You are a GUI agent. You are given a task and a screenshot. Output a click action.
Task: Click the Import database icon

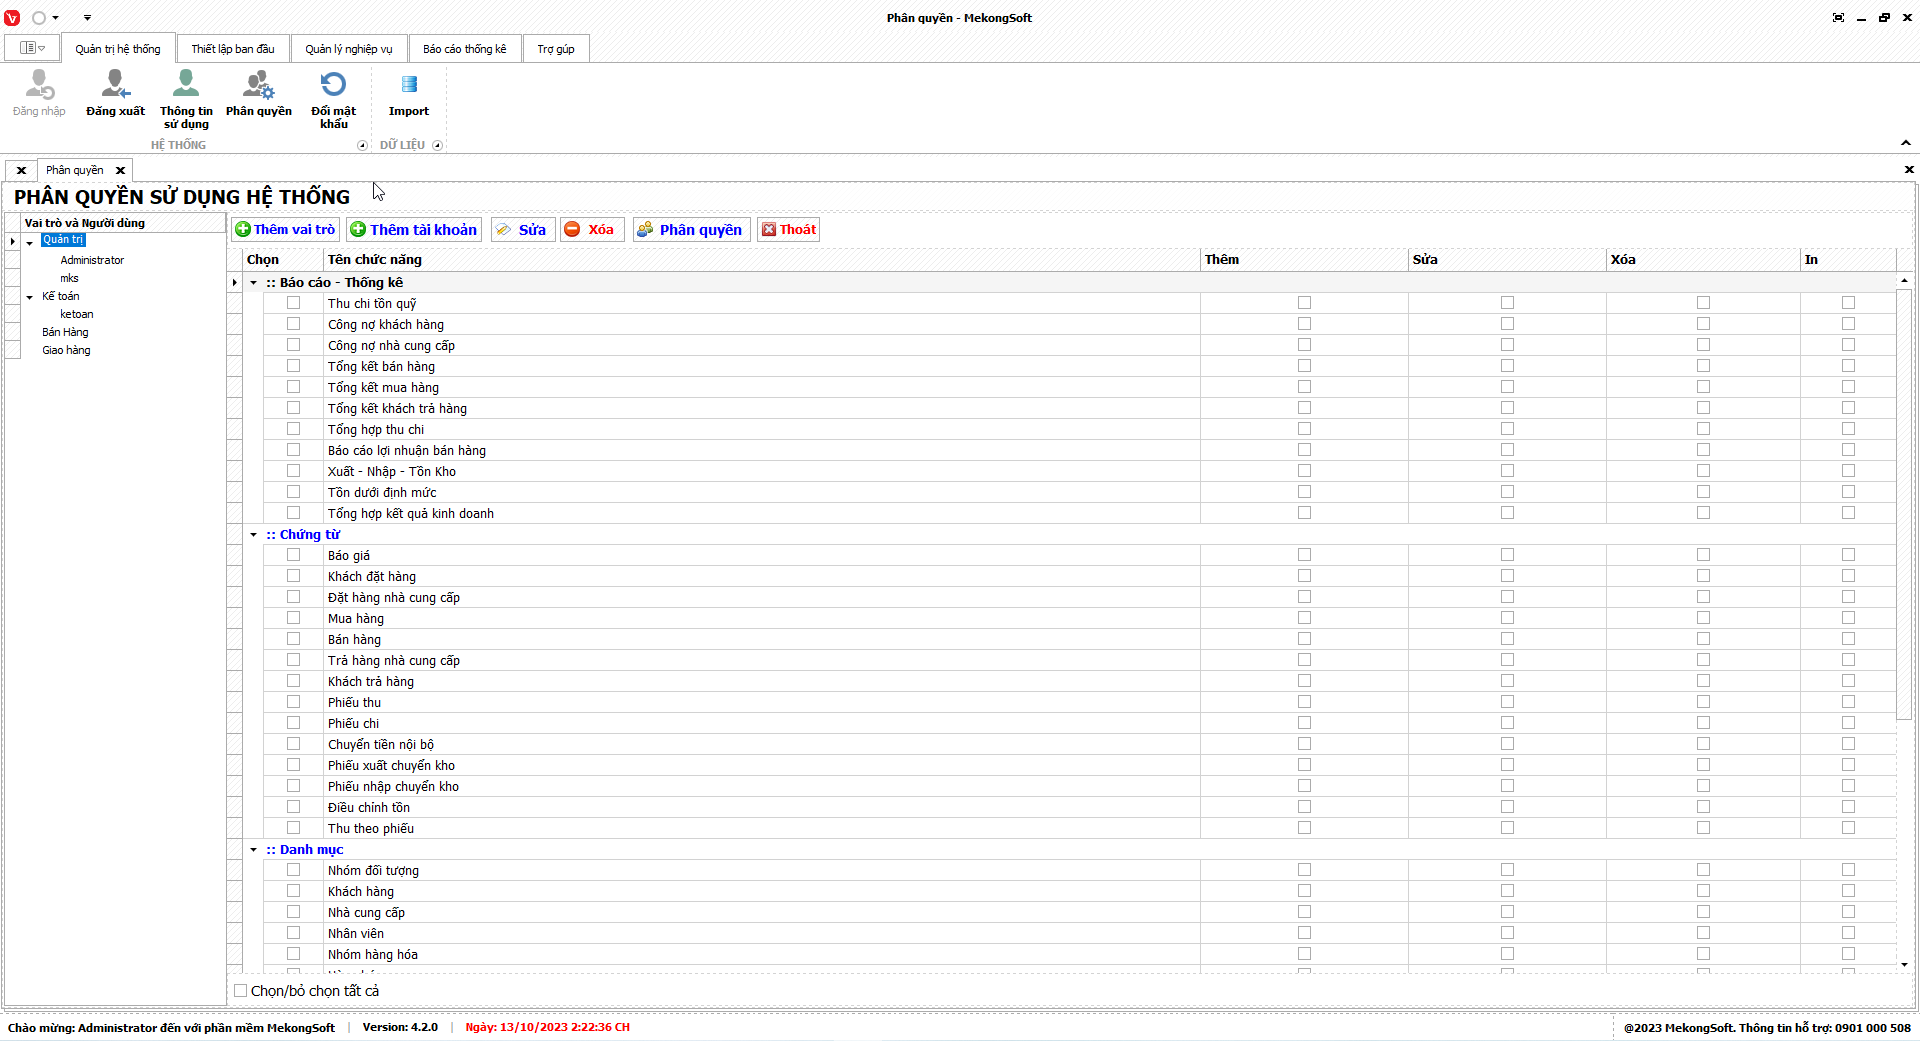tap(409, 86)
